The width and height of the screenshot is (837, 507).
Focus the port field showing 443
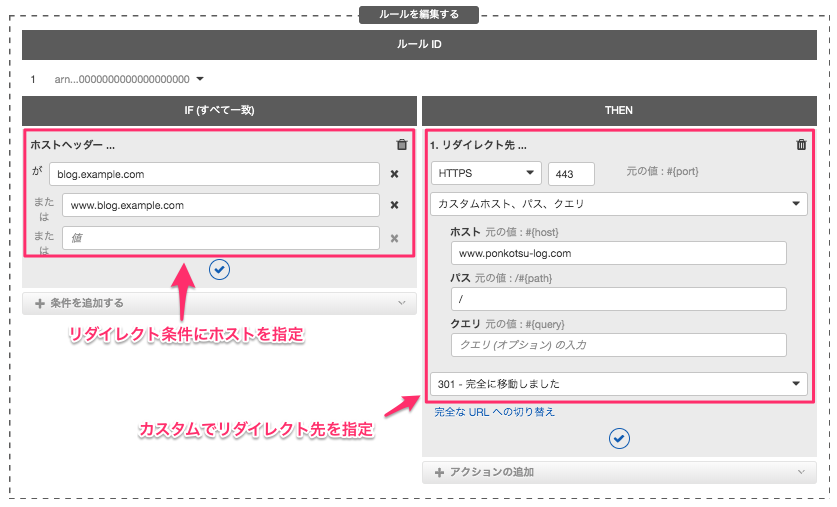[x=571, y=174]
